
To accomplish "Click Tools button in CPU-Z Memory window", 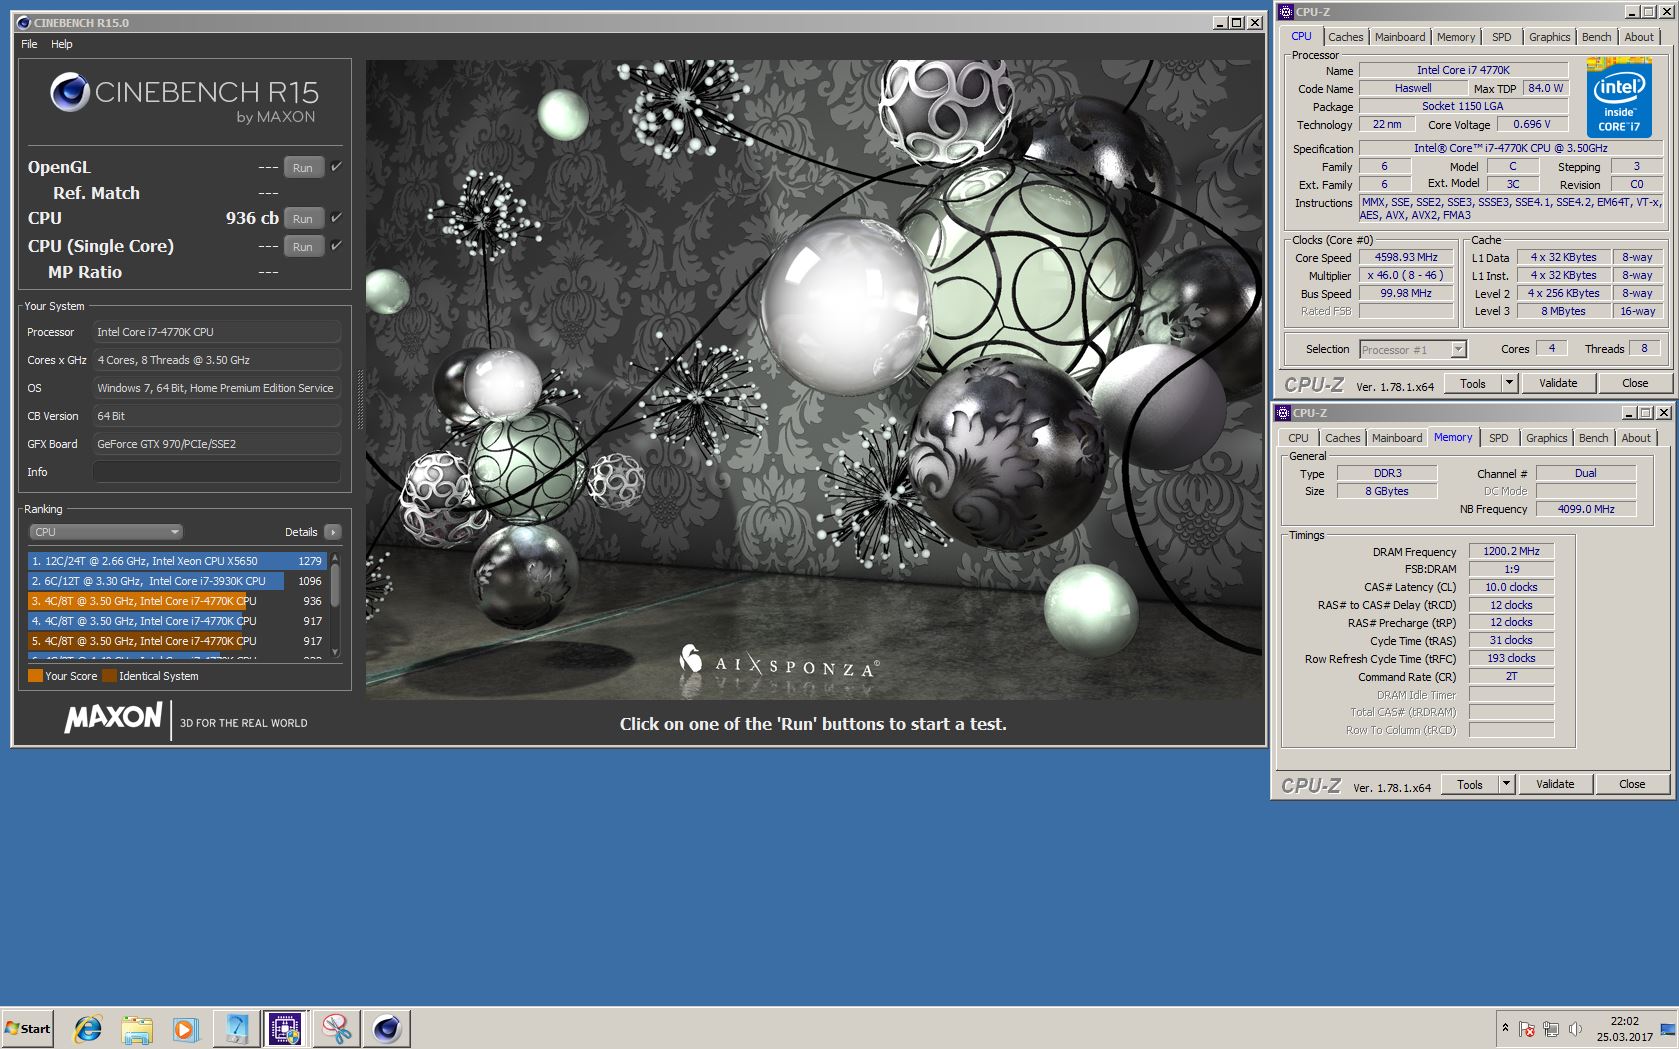I will 1470,784.
